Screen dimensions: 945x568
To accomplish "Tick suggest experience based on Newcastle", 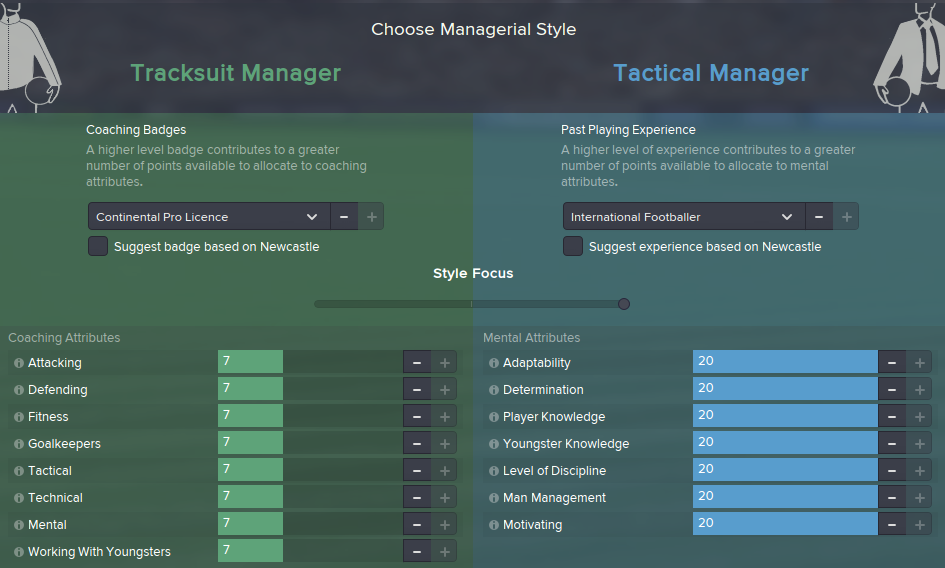I will [573, 246].
